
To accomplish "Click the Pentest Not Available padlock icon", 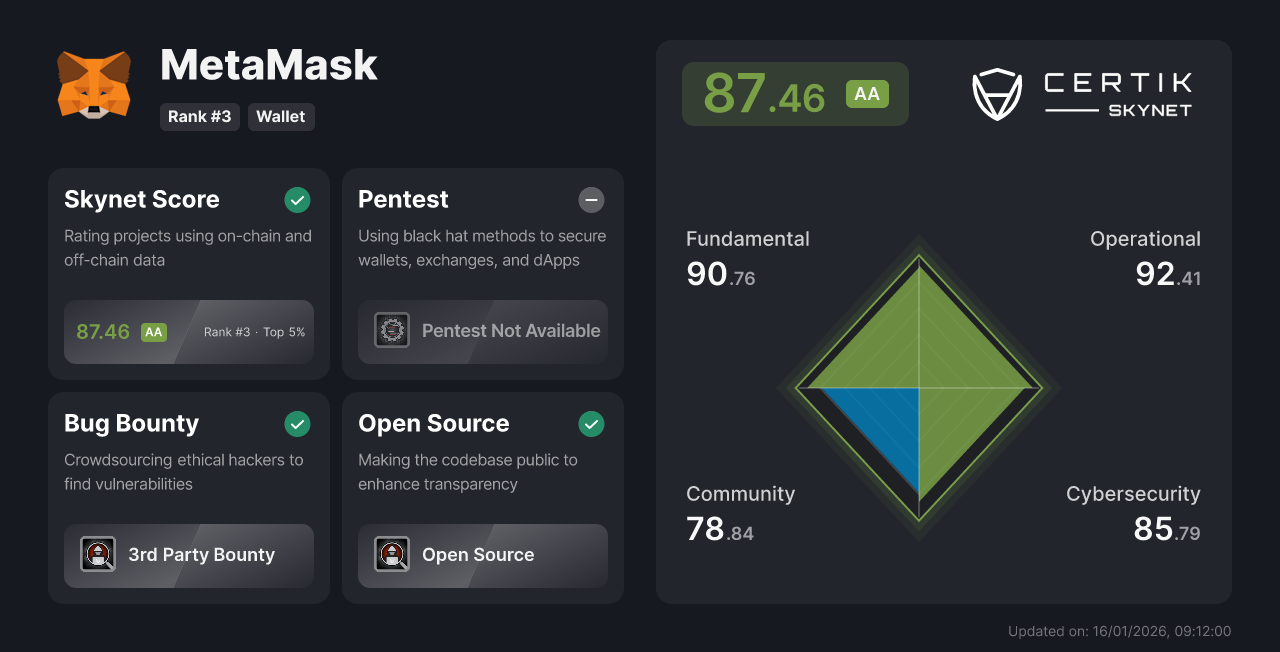I will [391, 330].
